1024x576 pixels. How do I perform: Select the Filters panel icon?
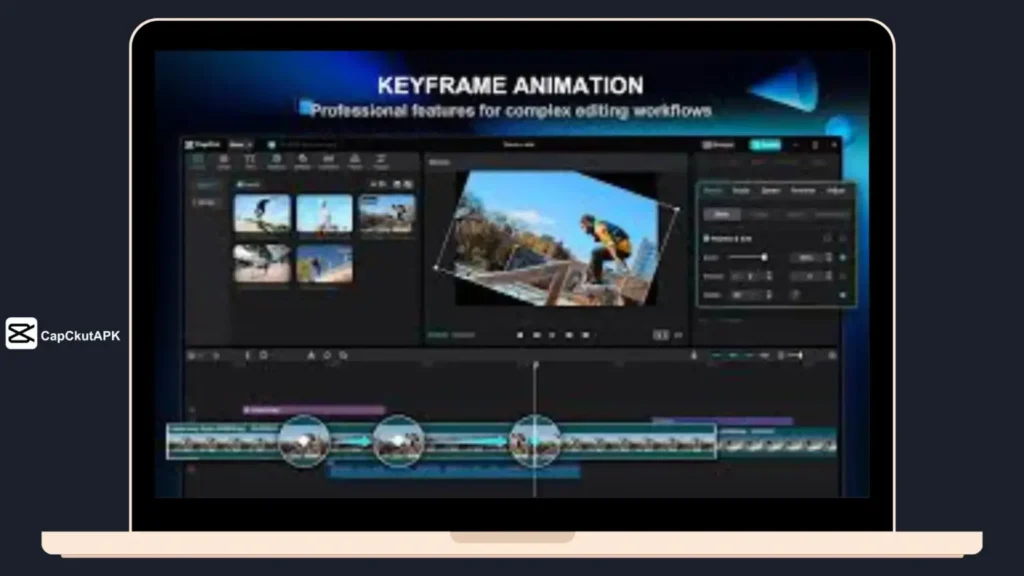(357, 160)
